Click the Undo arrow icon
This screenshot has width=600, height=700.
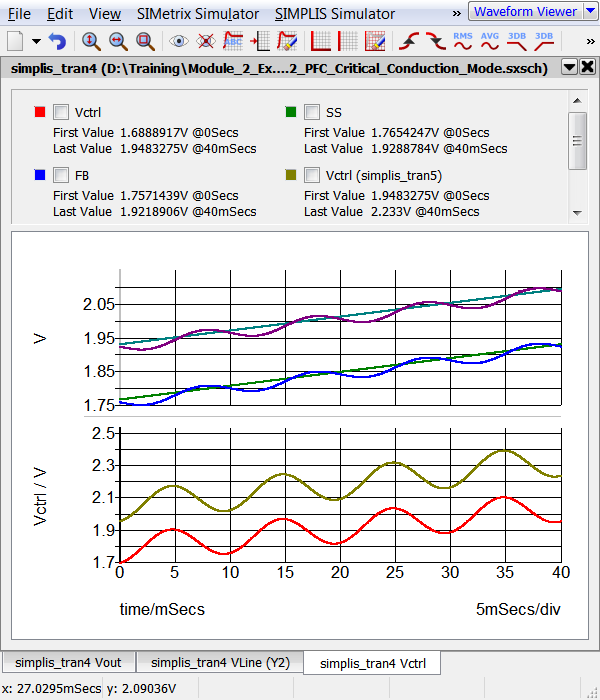click(x=57, y=41)
